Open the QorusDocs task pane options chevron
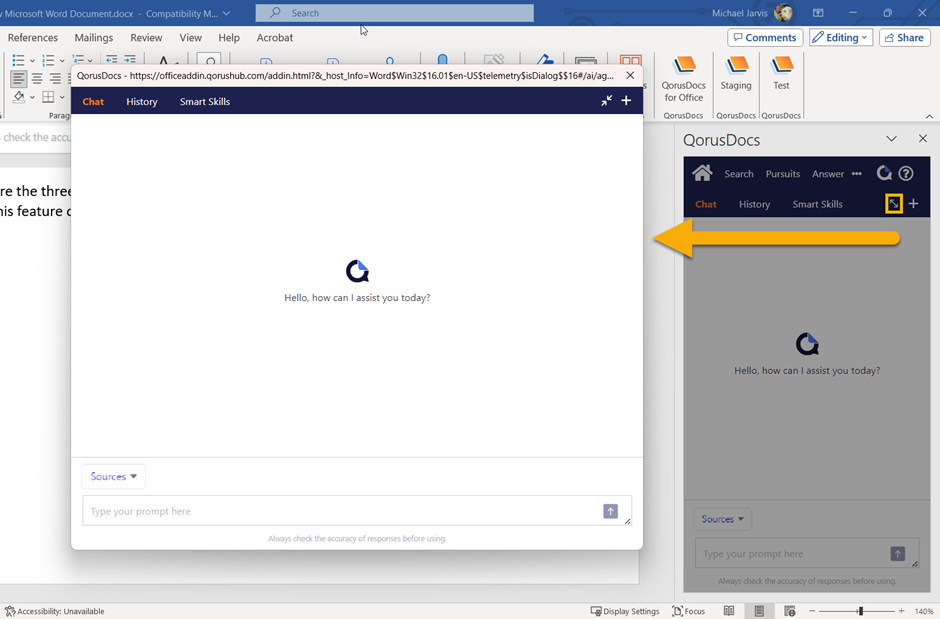Screen dimensions: 940x619 tap(891, 139)
